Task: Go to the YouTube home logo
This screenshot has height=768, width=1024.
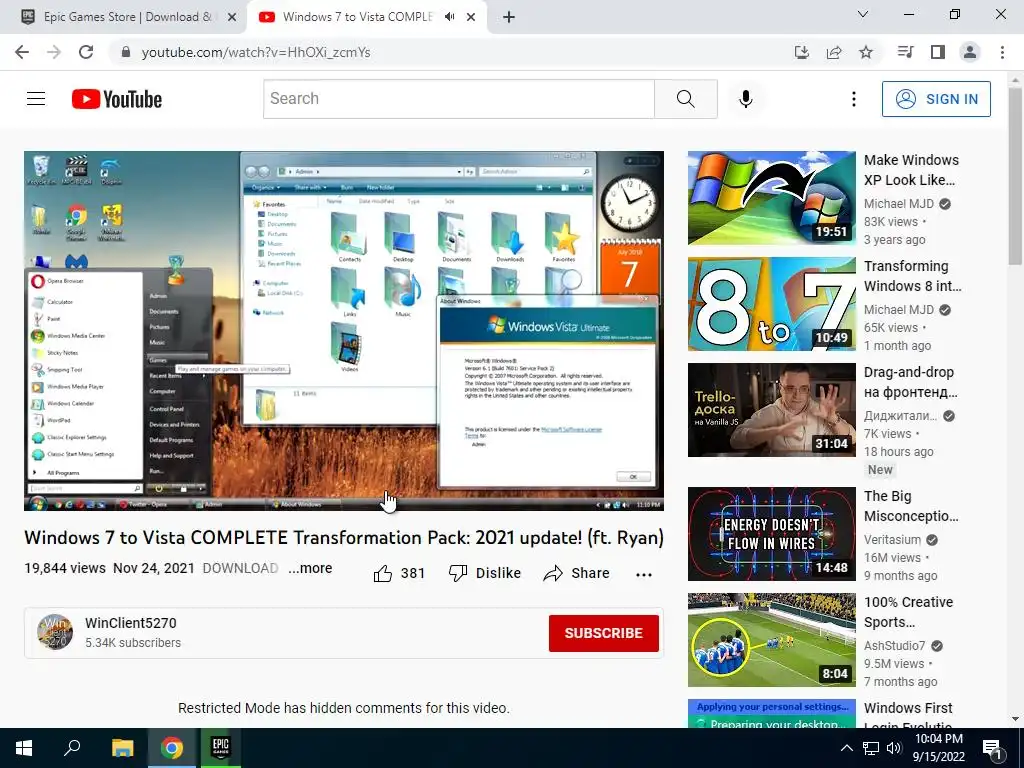Action: [x=117, y=99]
